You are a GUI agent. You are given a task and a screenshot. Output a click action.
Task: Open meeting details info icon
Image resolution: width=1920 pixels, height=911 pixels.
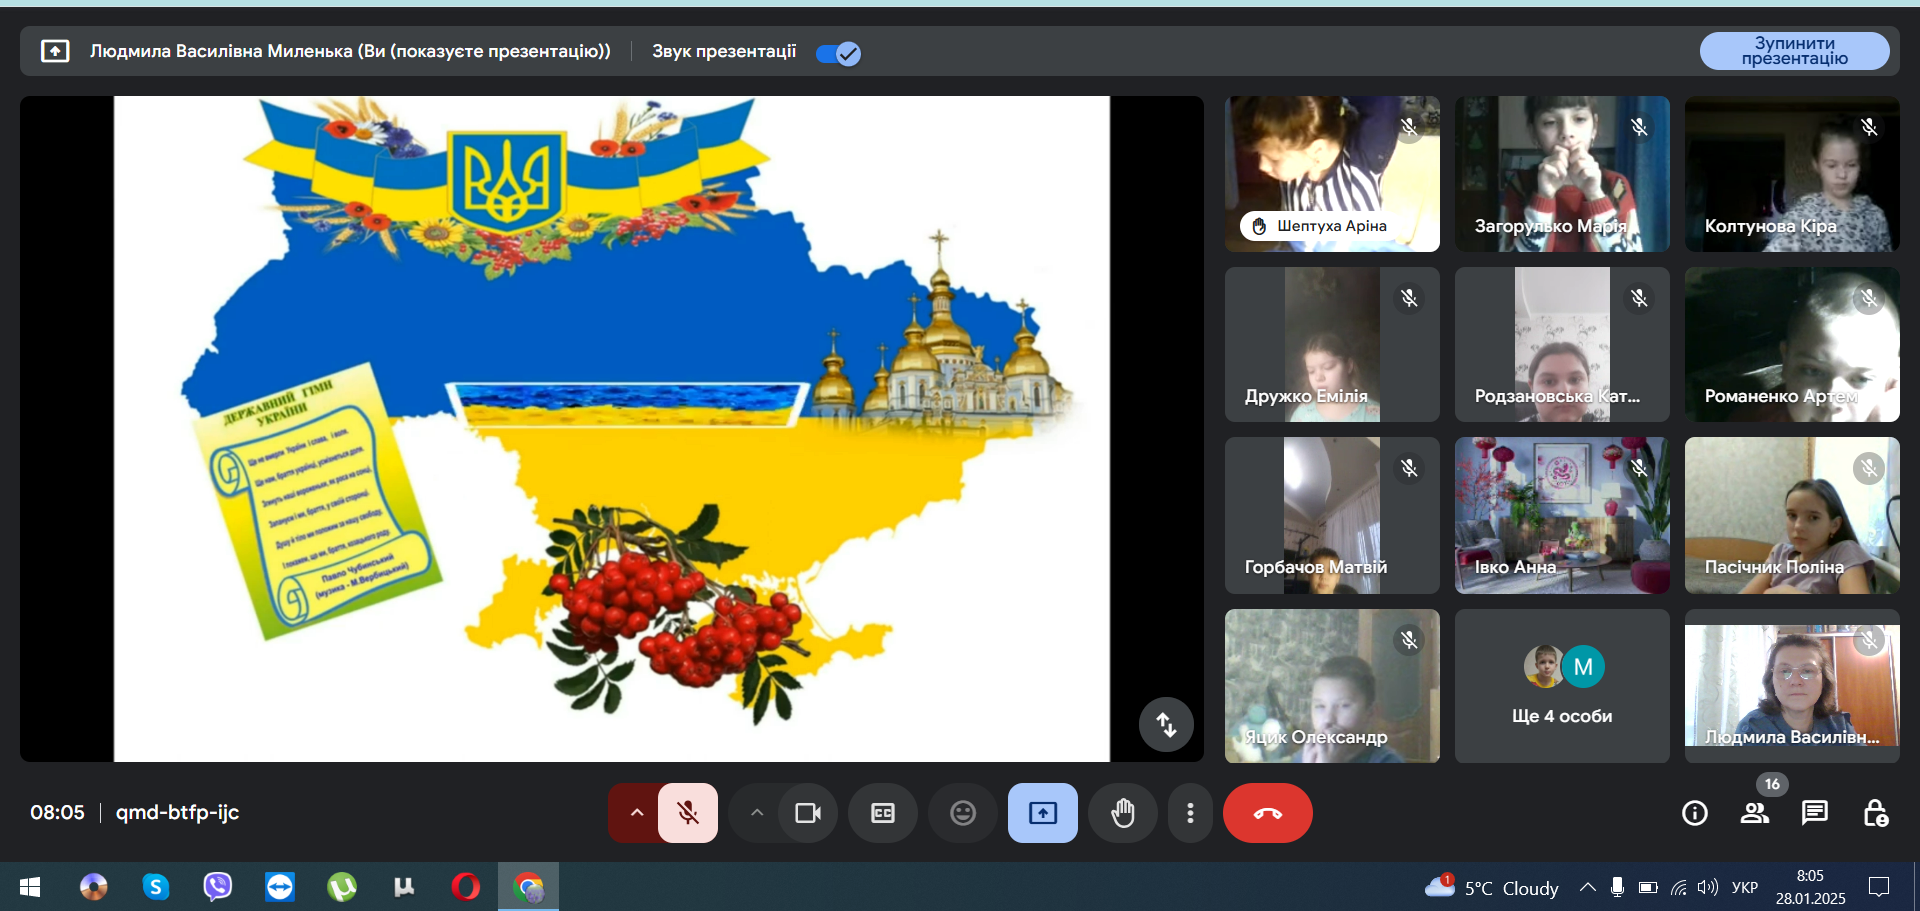coord(1695,813)
